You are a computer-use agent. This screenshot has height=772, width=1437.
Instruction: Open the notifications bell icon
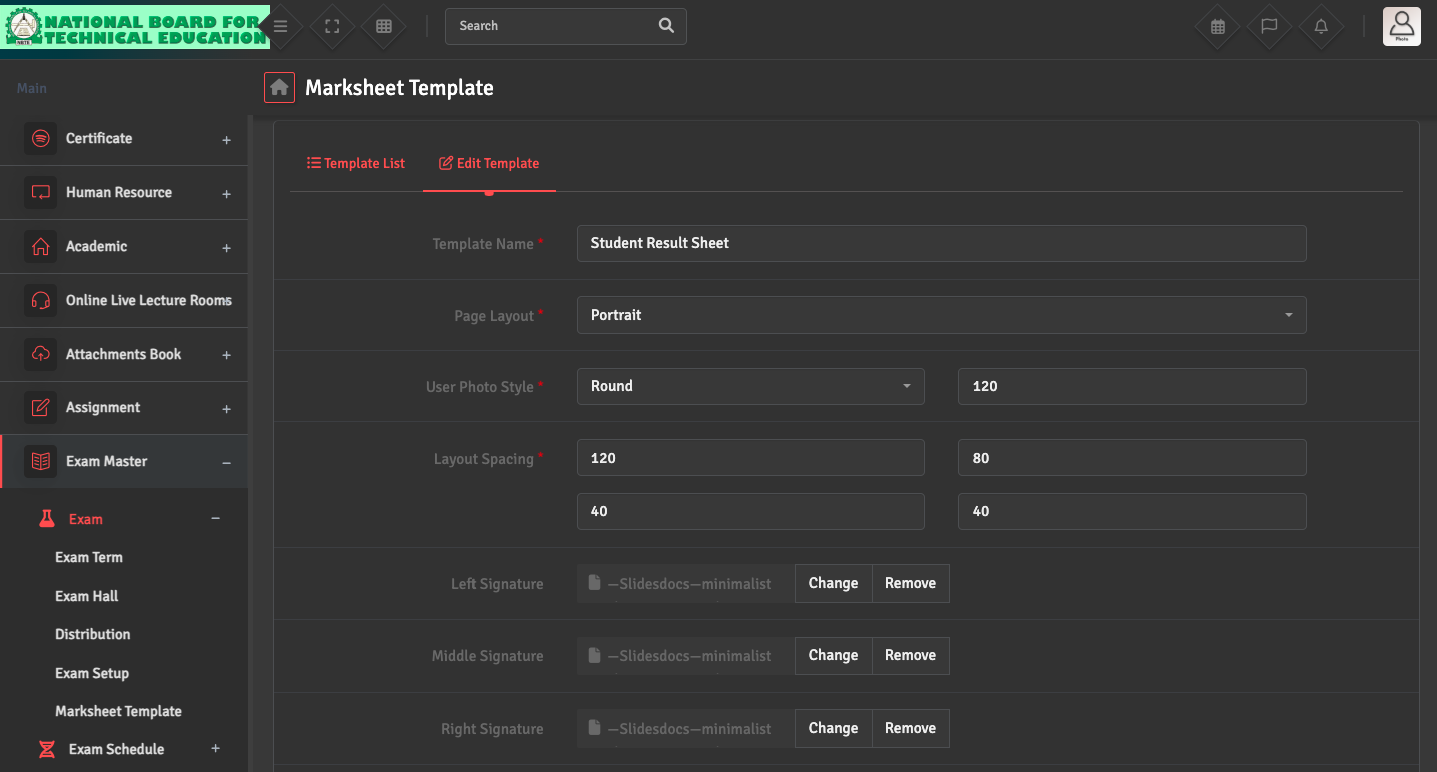[1321, 27]
